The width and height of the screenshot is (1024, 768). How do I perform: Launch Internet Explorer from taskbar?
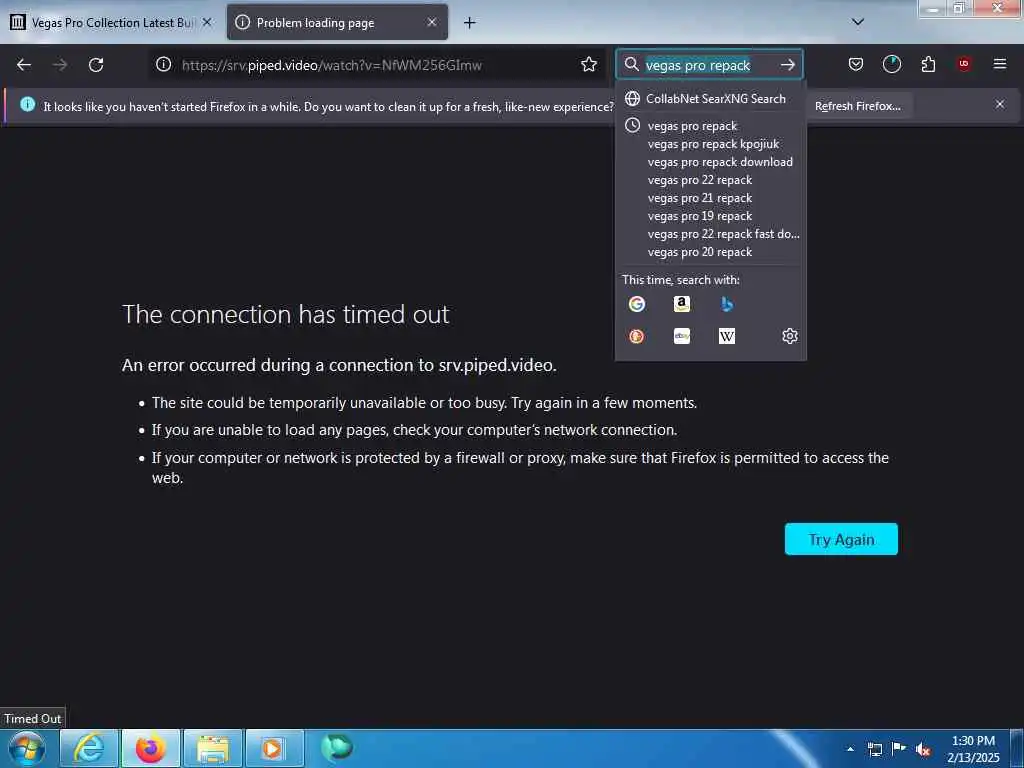[89, 748]
